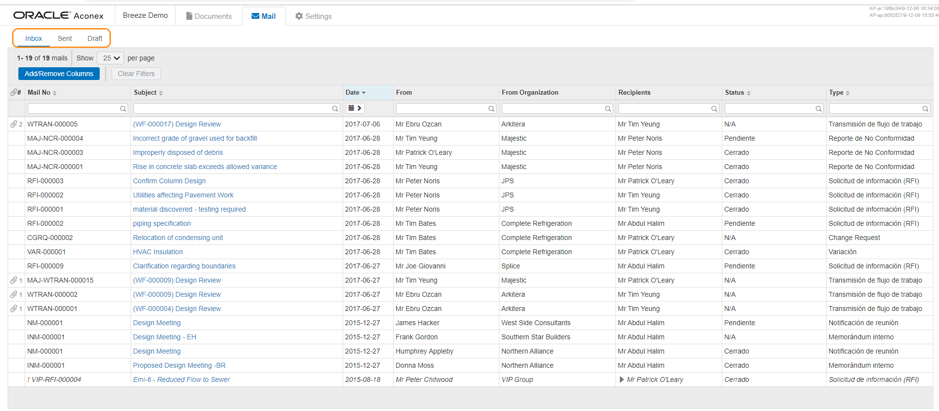Click the From Organization column header
Screen dimensions: 939x411
pos(530,93)
